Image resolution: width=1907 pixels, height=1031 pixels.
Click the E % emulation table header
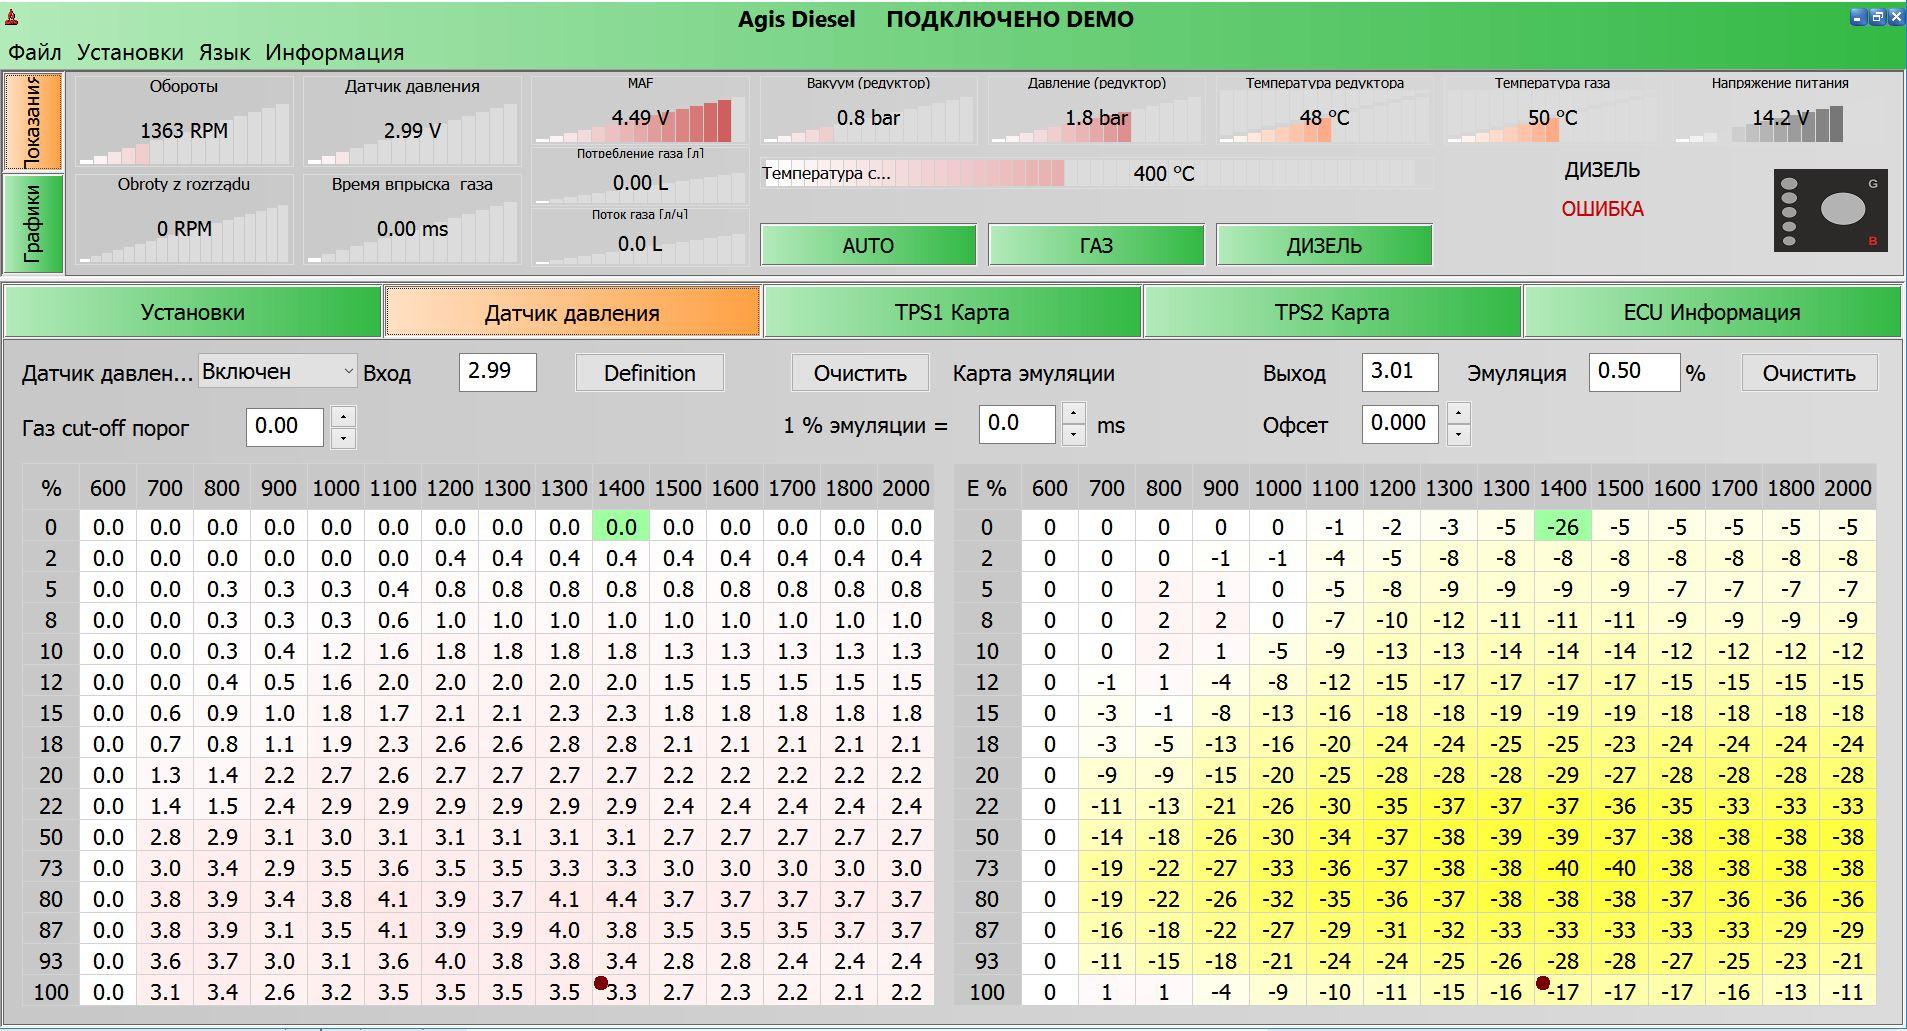point(987,488)
